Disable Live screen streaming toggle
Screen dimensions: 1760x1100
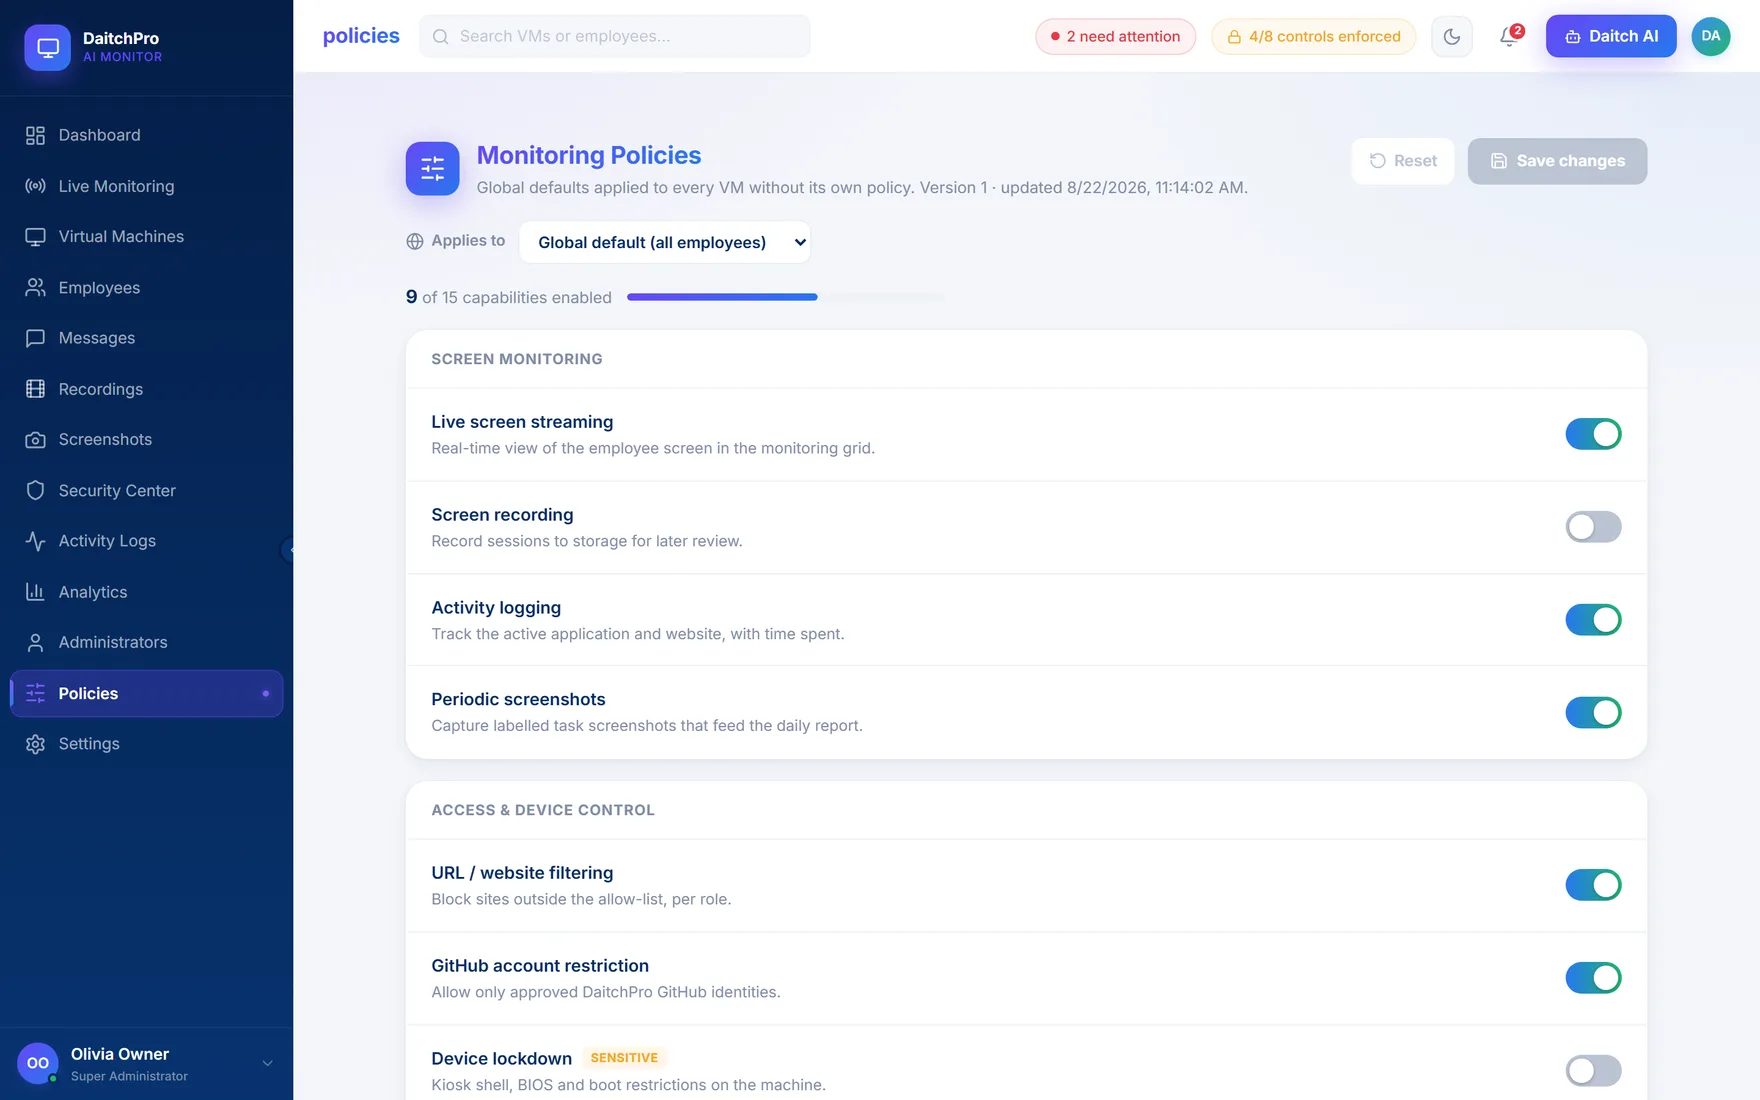(1593, 434)
